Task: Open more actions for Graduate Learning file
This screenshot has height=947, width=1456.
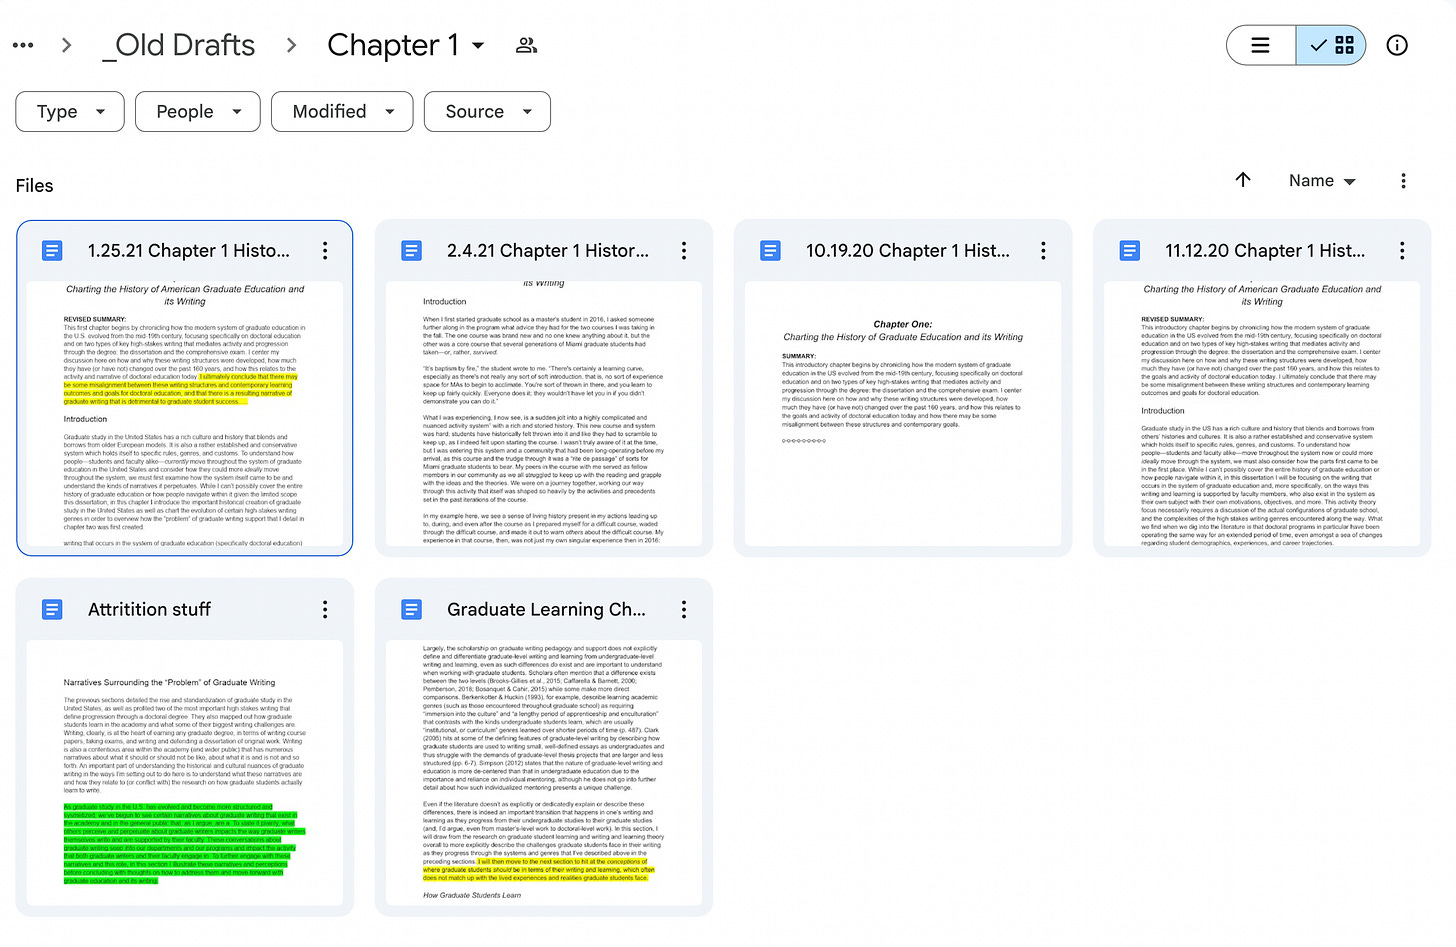Action: point(684,610)
